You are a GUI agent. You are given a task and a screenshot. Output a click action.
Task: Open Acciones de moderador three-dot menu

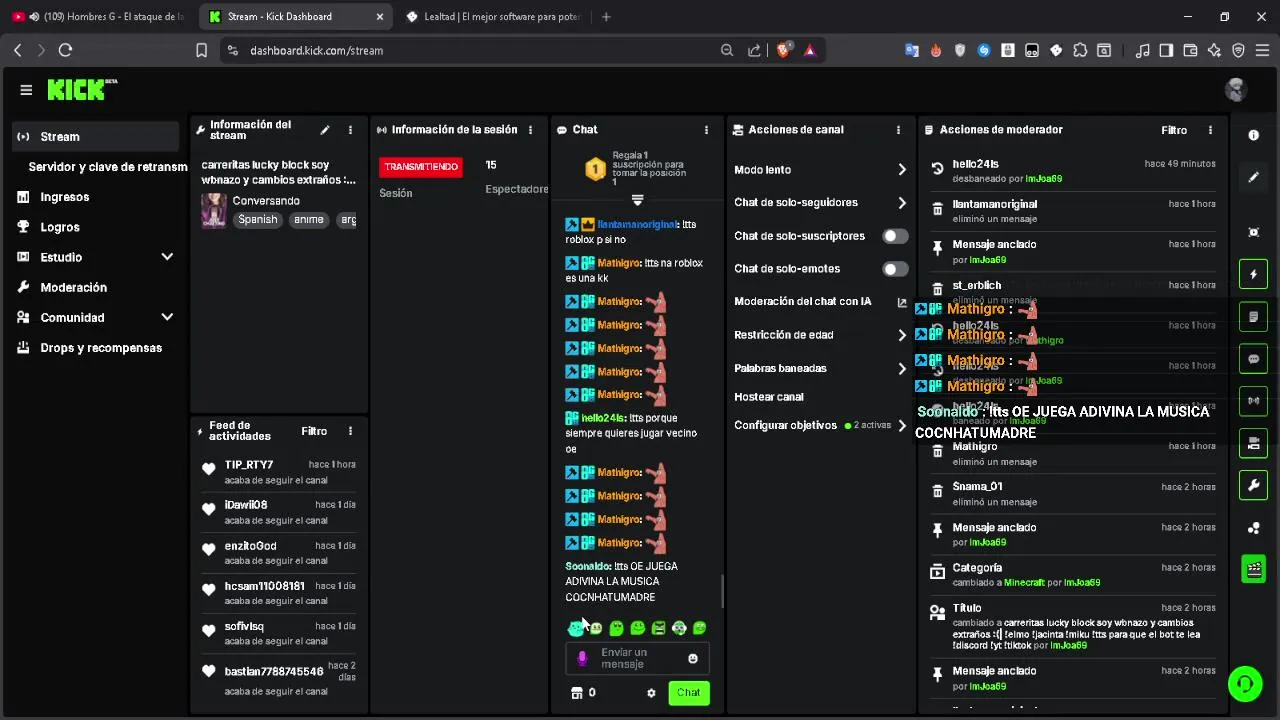[x=1210, y=130]
